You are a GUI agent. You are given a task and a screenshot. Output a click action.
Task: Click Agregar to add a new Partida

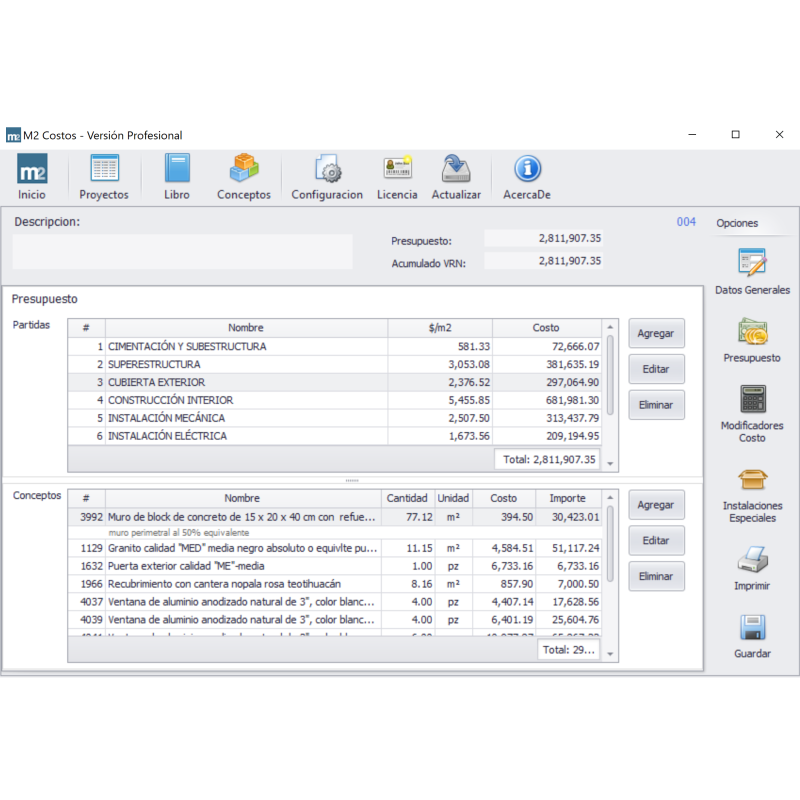point(656,333)
